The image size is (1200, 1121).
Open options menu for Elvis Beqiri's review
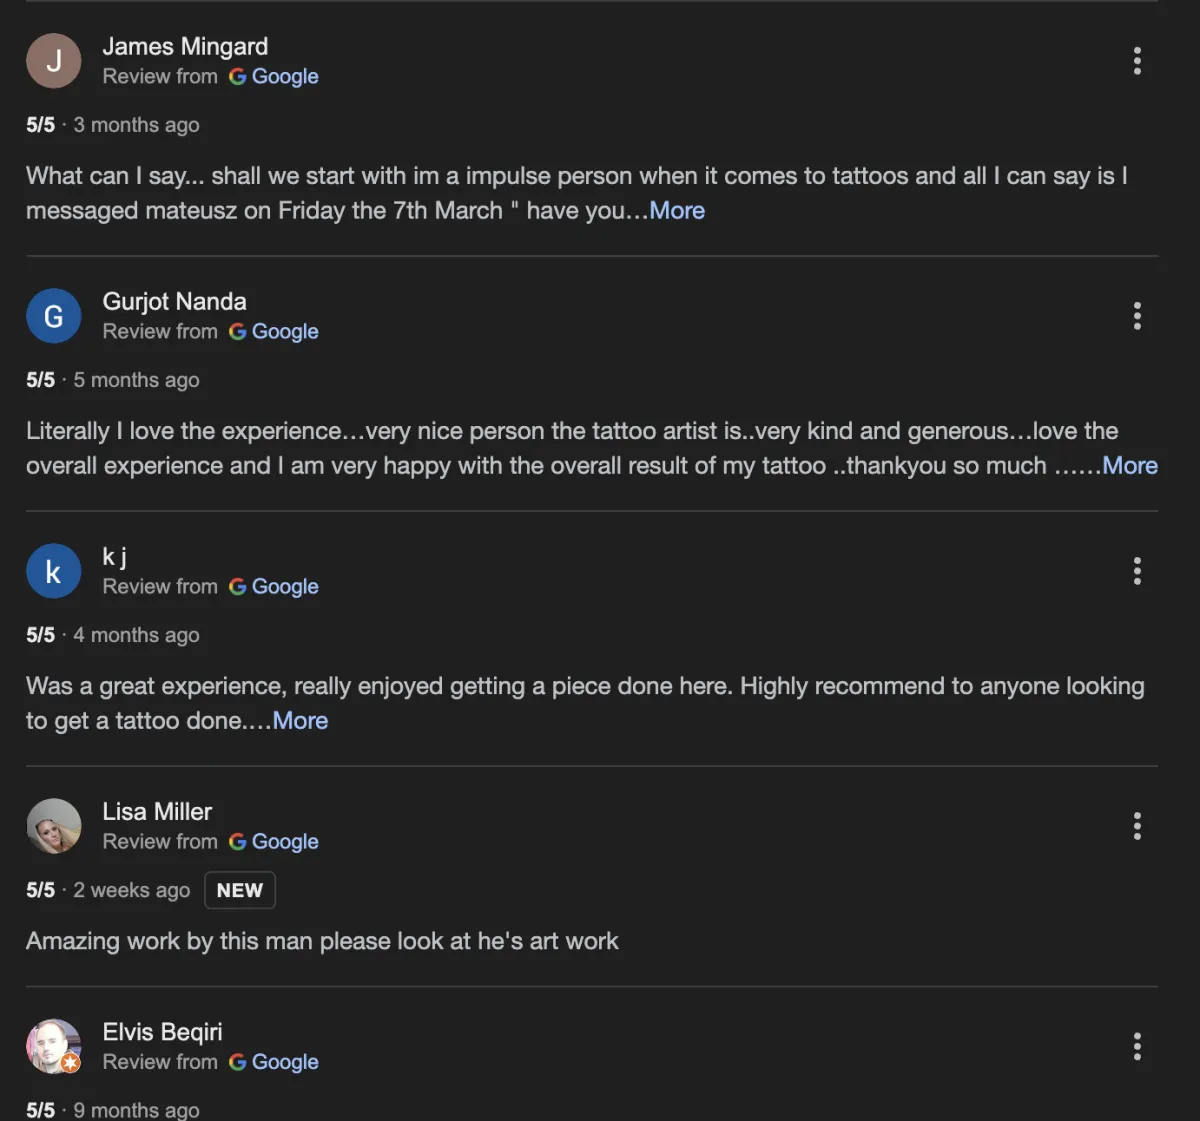coord(1137,1046)
